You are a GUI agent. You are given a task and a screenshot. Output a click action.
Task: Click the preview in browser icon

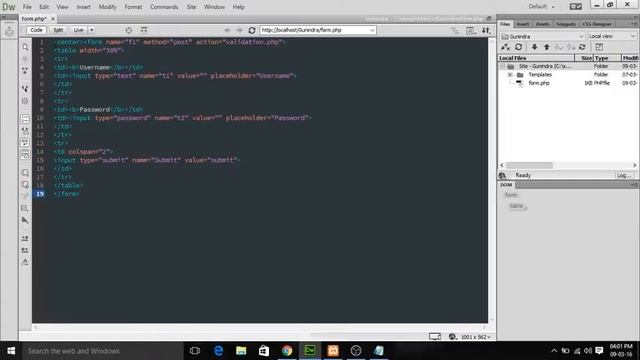tap(470, 30)
